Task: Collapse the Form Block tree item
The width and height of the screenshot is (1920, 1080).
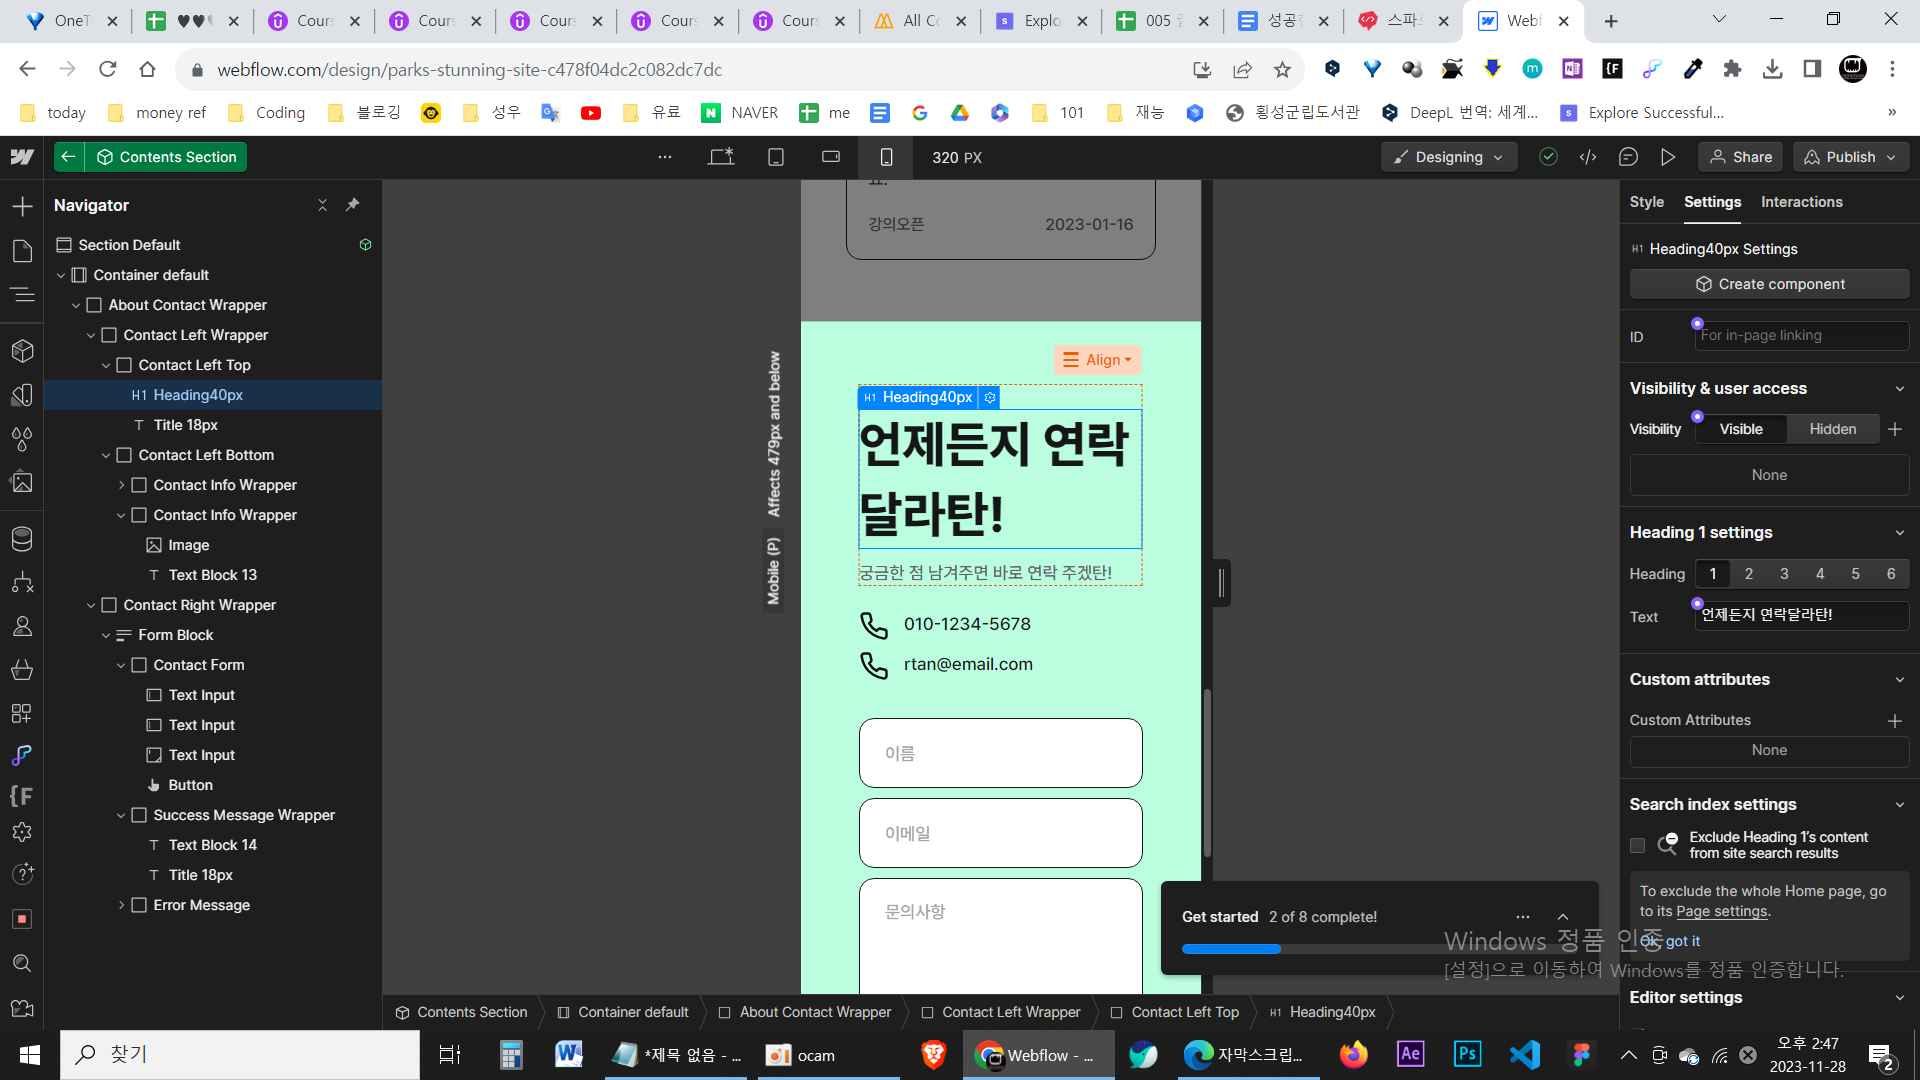Action: click(106, 635)
